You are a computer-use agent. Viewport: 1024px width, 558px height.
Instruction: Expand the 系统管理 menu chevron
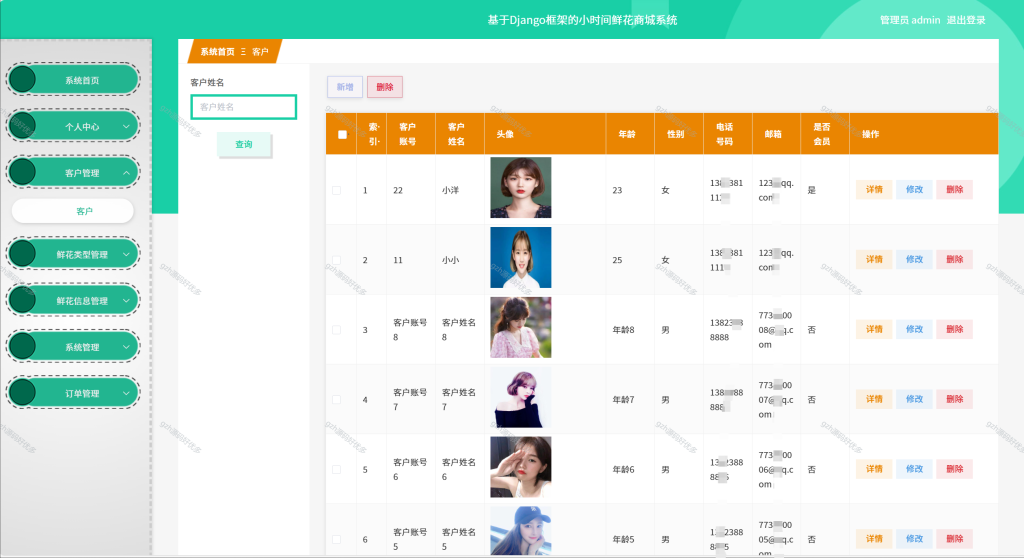coord(126,347)
